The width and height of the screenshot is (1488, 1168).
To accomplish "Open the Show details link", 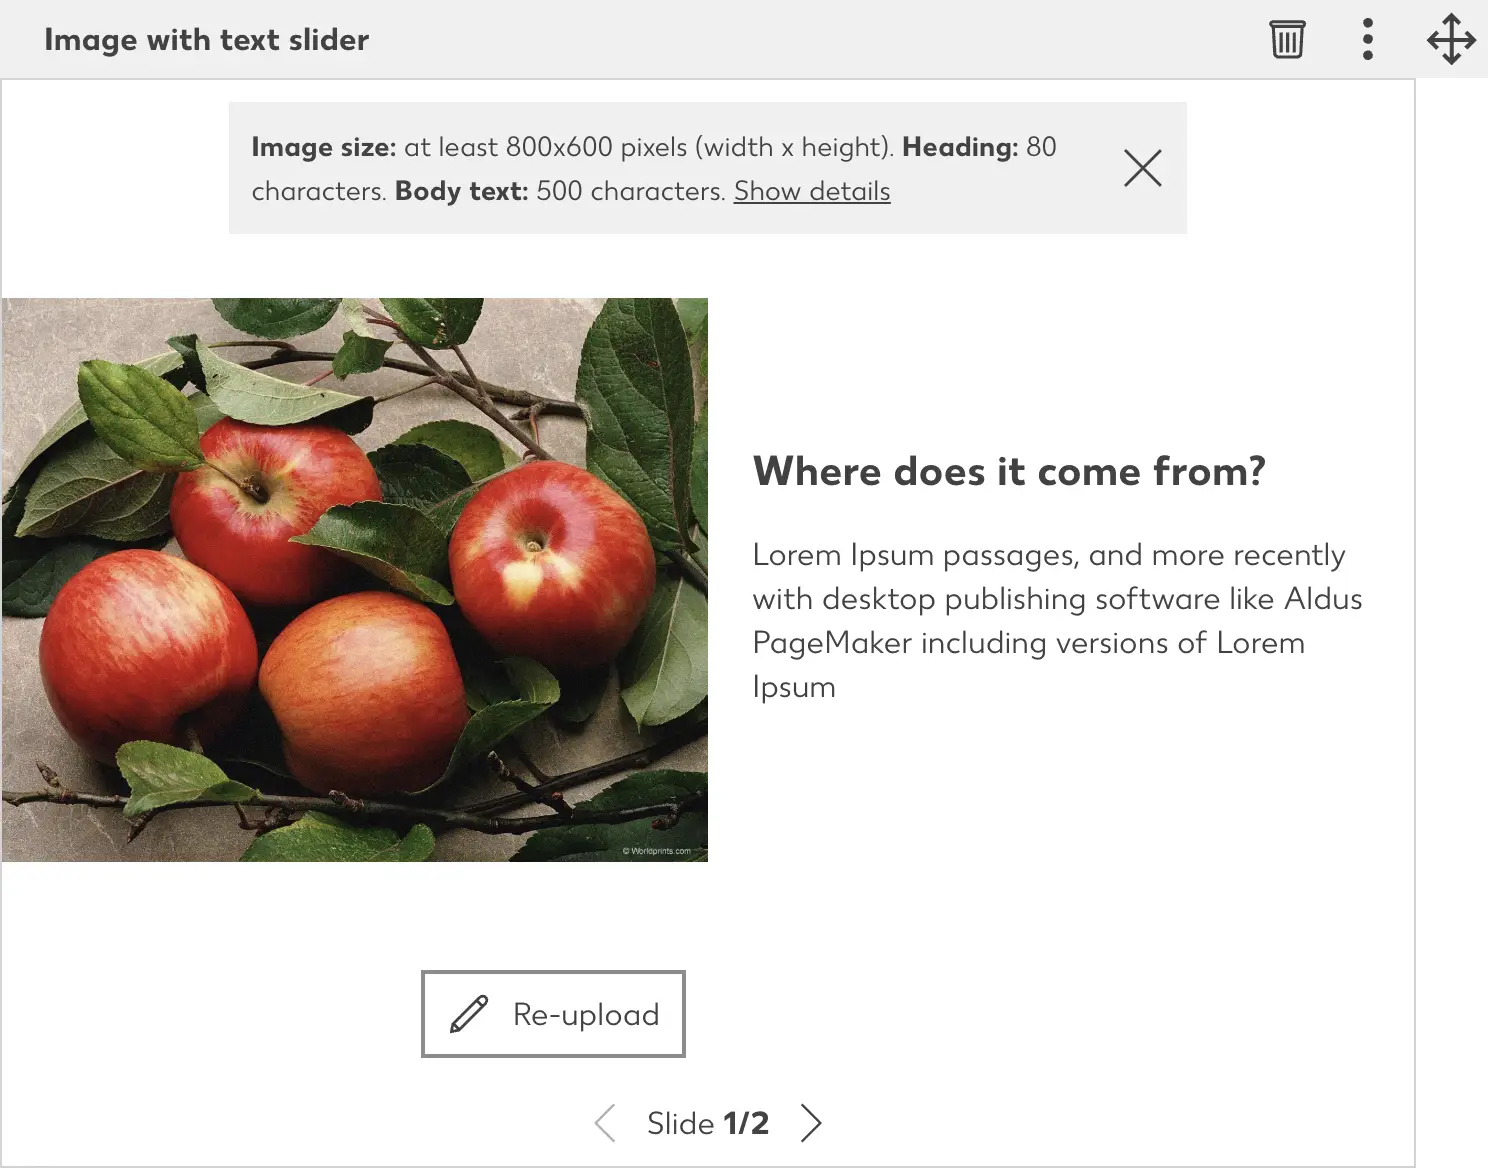I will [812, 191].
